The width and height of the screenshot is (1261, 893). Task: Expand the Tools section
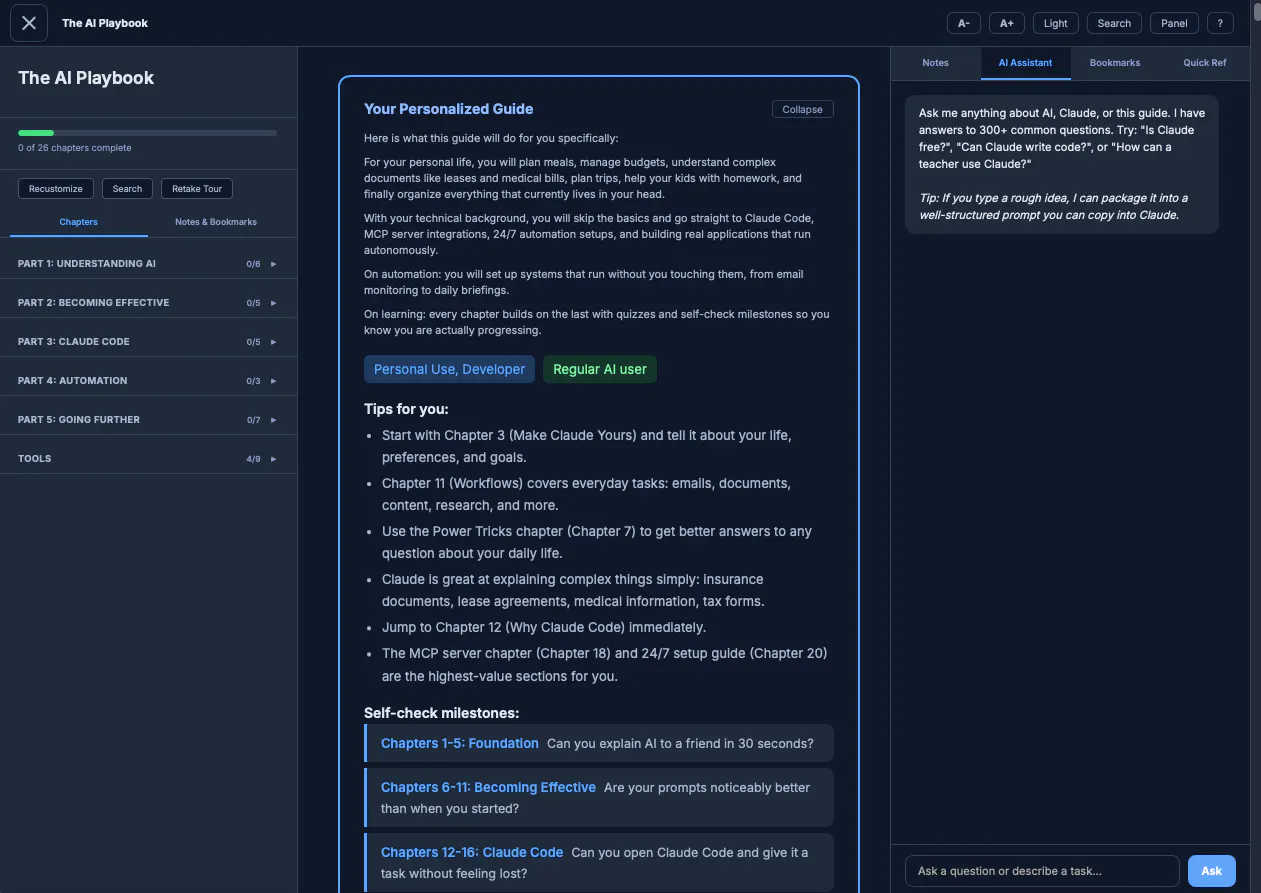click(148, 459)
